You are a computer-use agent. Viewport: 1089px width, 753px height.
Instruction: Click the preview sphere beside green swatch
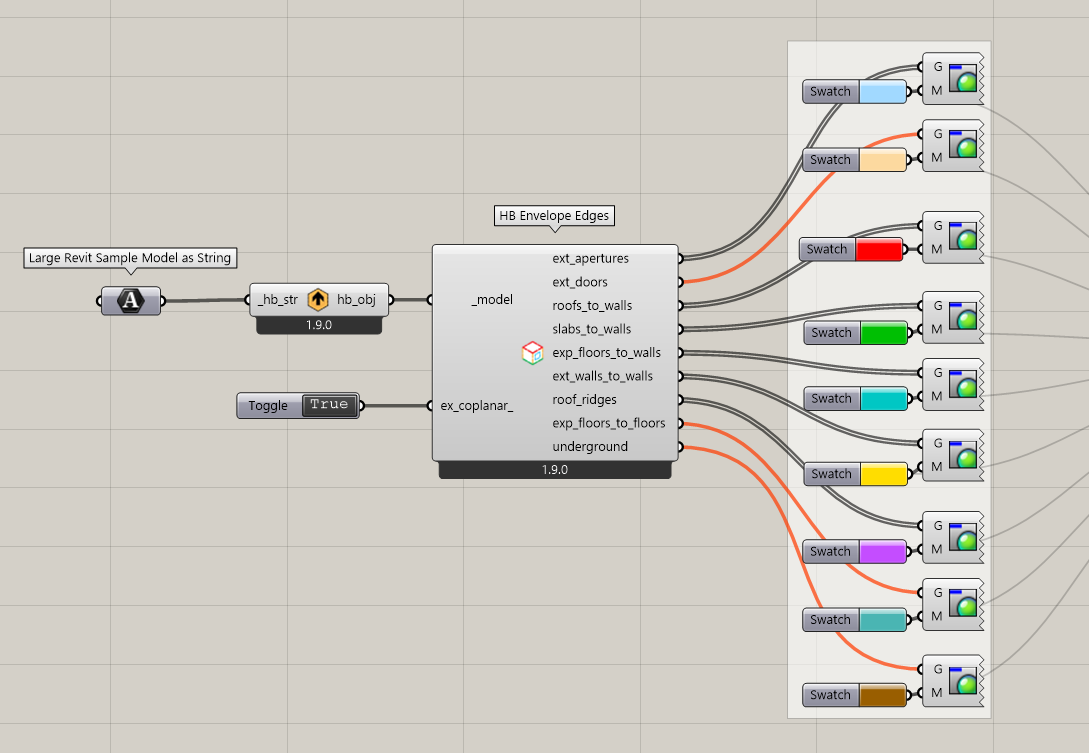click(x=966, y=319)
